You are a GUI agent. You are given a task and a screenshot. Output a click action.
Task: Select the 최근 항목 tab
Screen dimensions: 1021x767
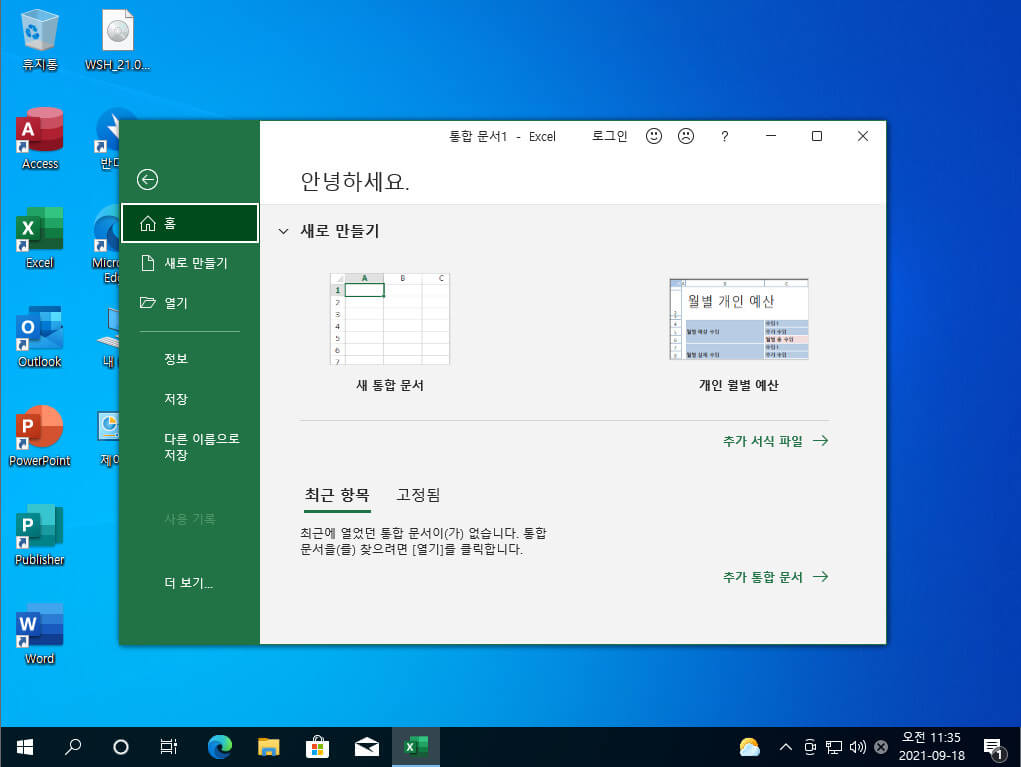tap(337, 495)
